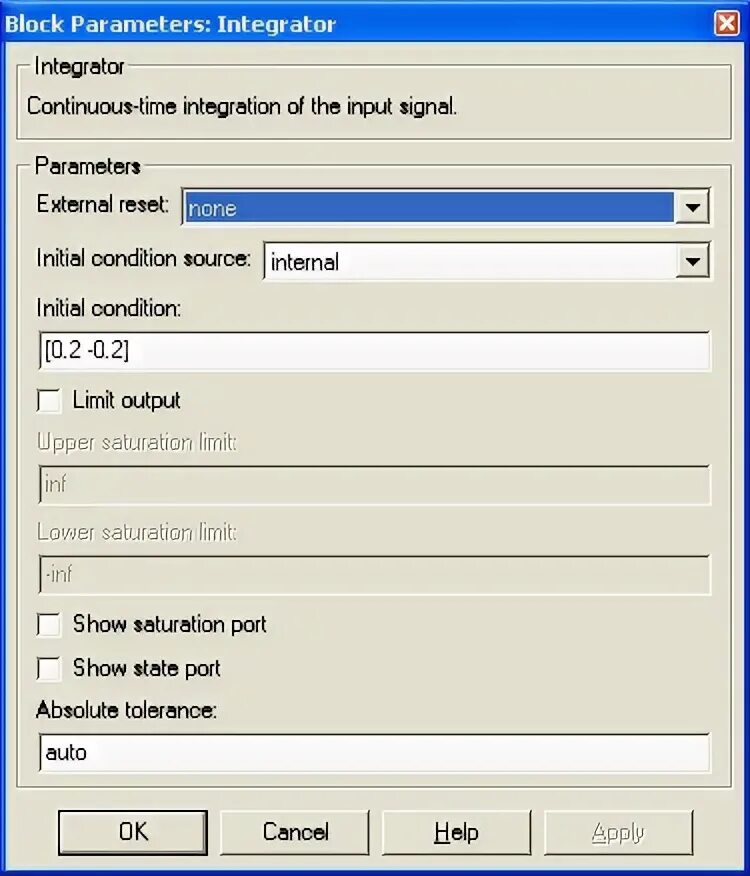The height and width of the screenshot is (876, 750).
Task: Click the Lower saturation limit '-inf' field
Action: (x=374, y=575)
